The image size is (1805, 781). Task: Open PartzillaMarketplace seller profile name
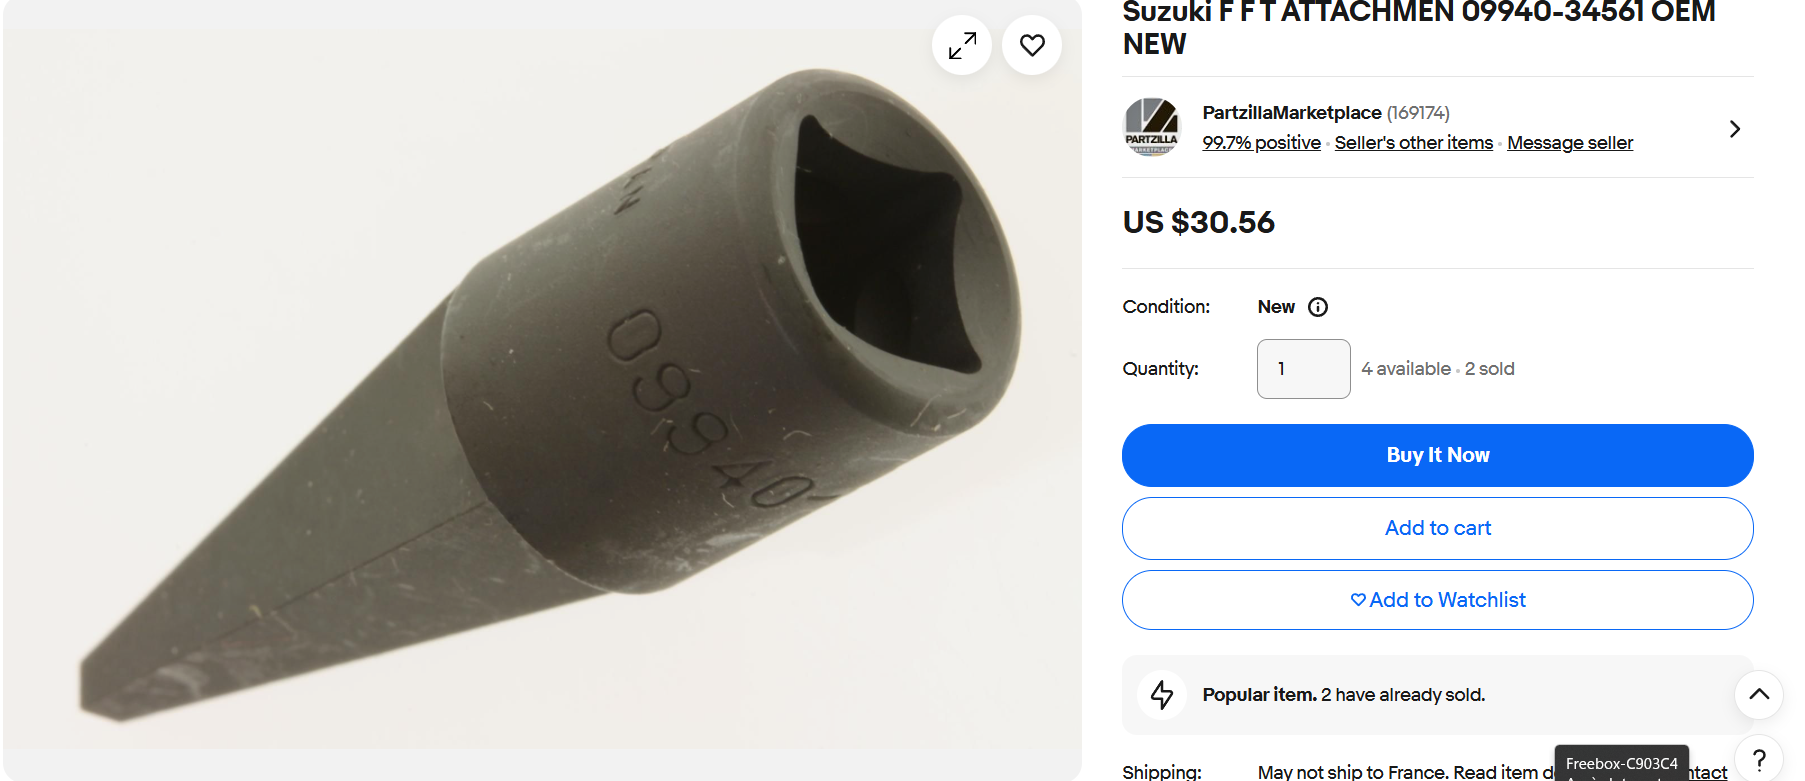[x=1291, y=113]
